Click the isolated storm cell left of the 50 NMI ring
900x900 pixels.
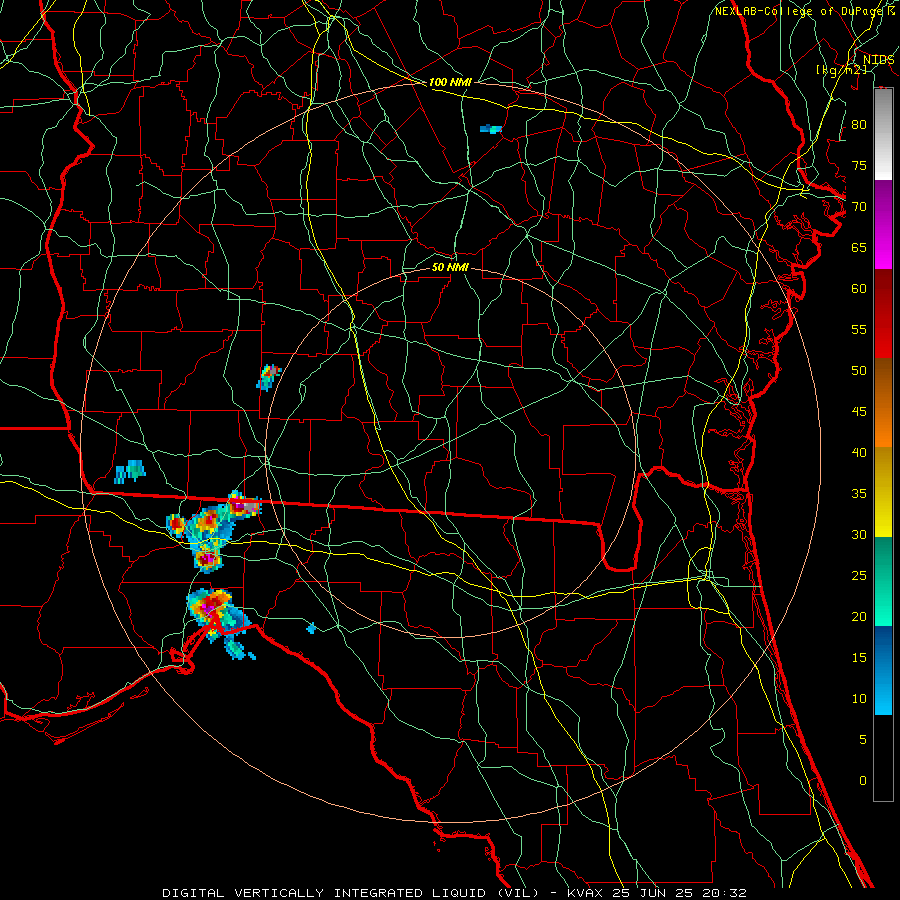click(x=268, y=377)
